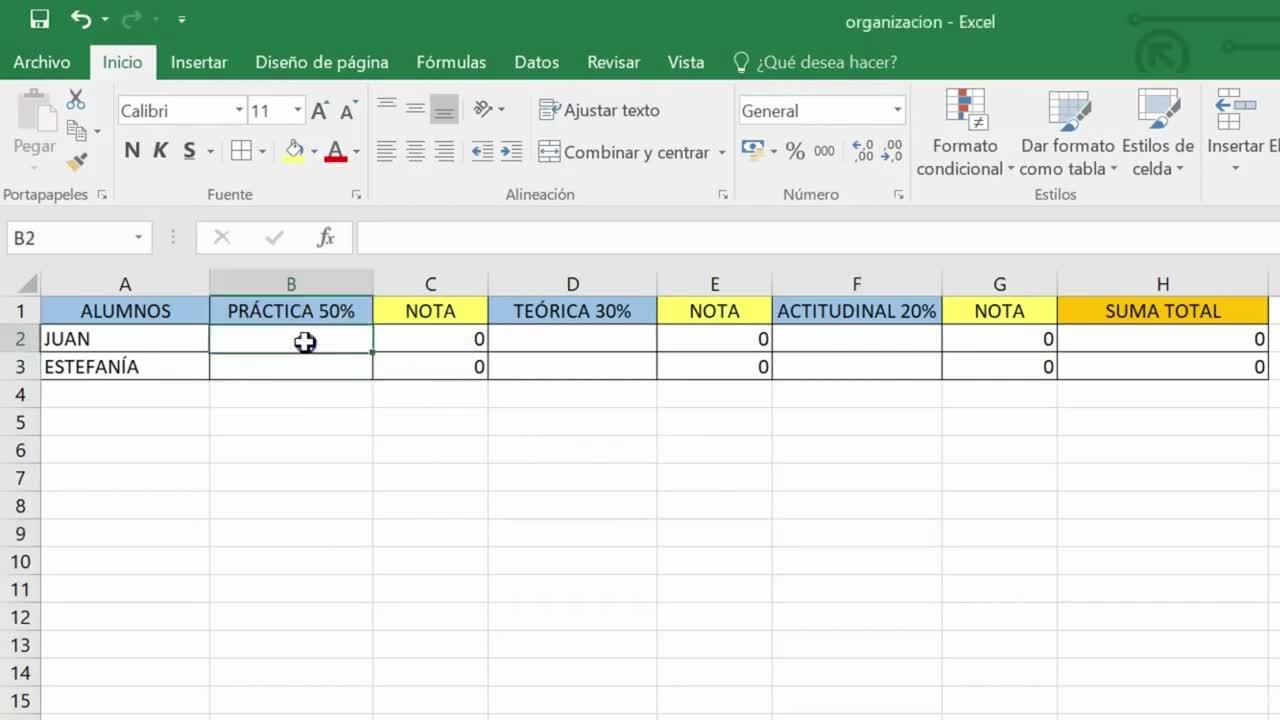Switch to the Vista tab
Screen dimensions: 1280x720
[x=686, y=62]
